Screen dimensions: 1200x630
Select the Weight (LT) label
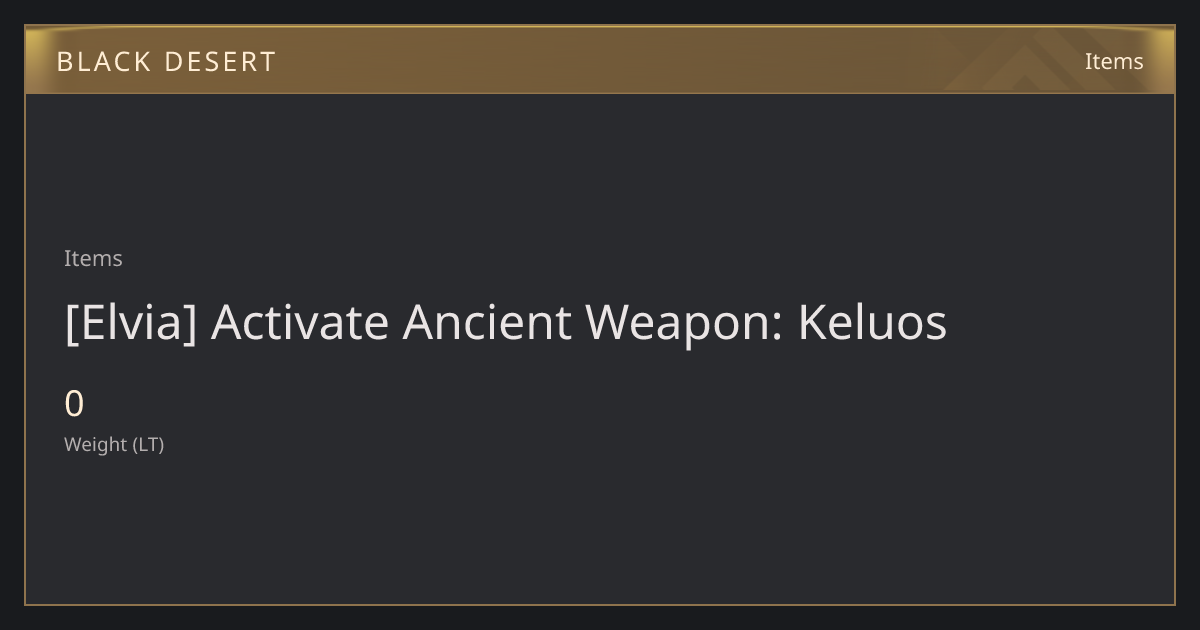[114, 444]
